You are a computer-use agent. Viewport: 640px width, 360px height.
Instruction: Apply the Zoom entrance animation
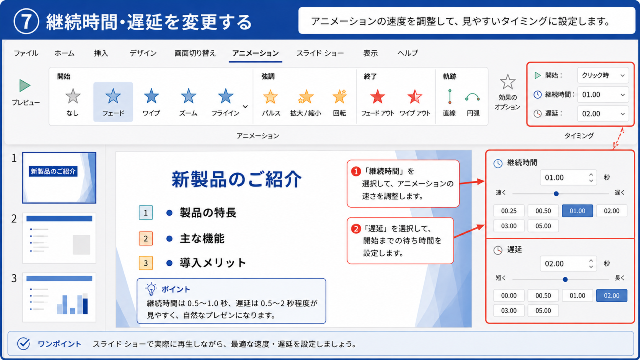click(188, 97)
